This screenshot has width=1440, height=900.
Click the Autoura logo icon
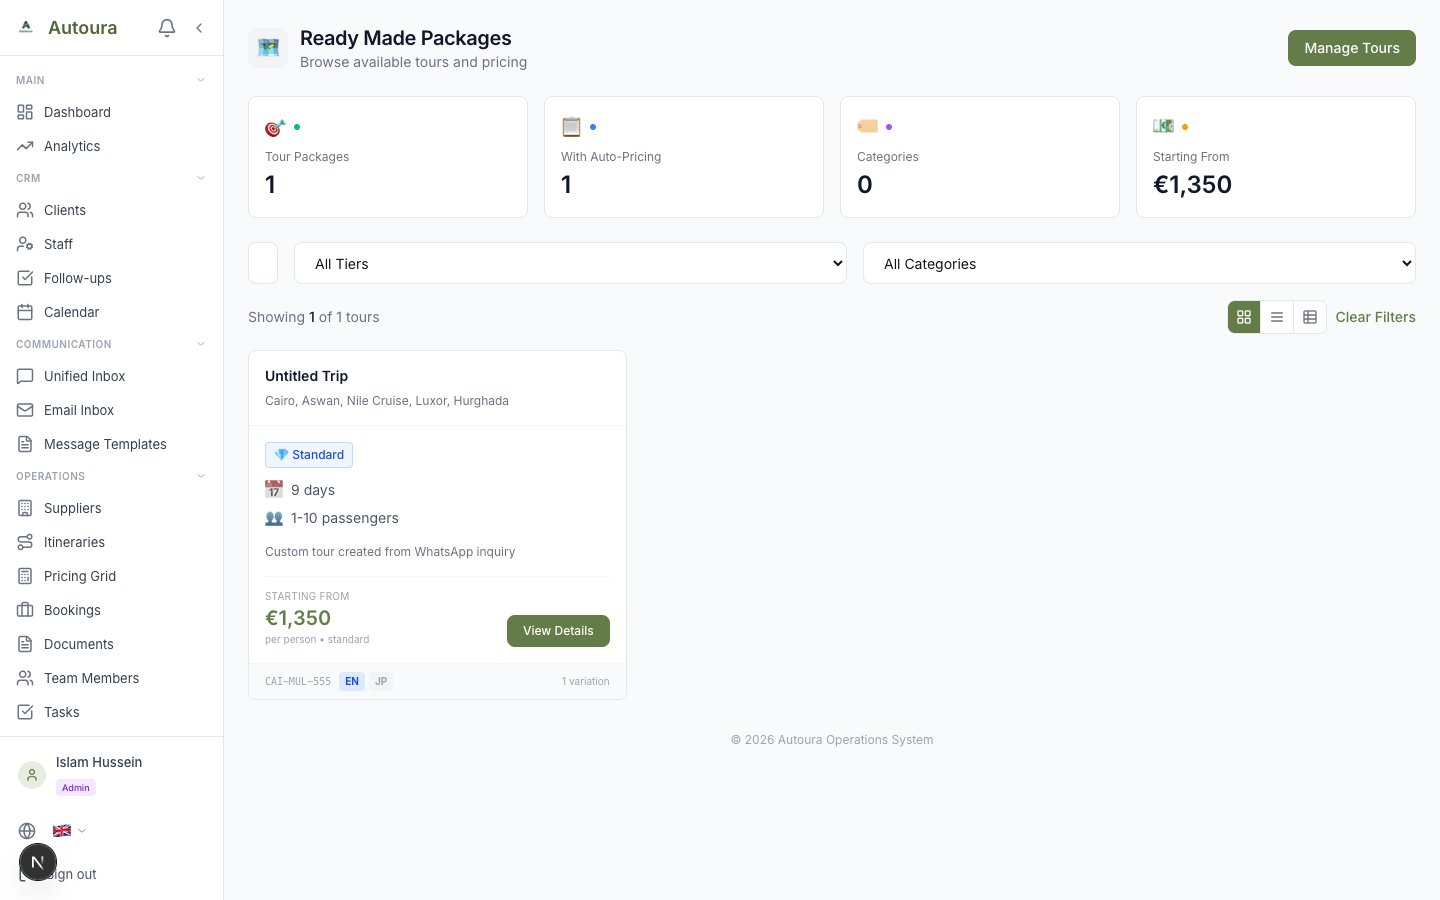[x=26, y=27]
